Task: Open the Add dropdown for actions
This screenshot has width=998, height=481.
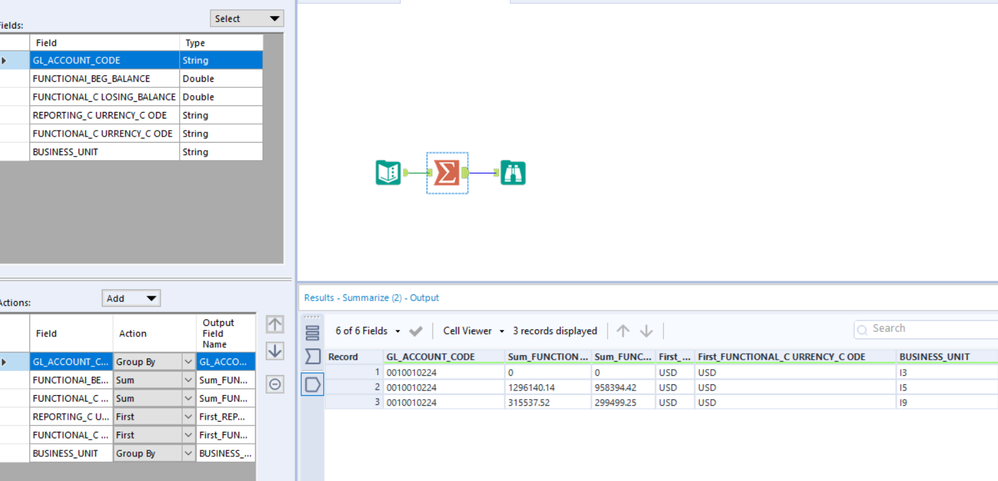Action: coord(131,298)
